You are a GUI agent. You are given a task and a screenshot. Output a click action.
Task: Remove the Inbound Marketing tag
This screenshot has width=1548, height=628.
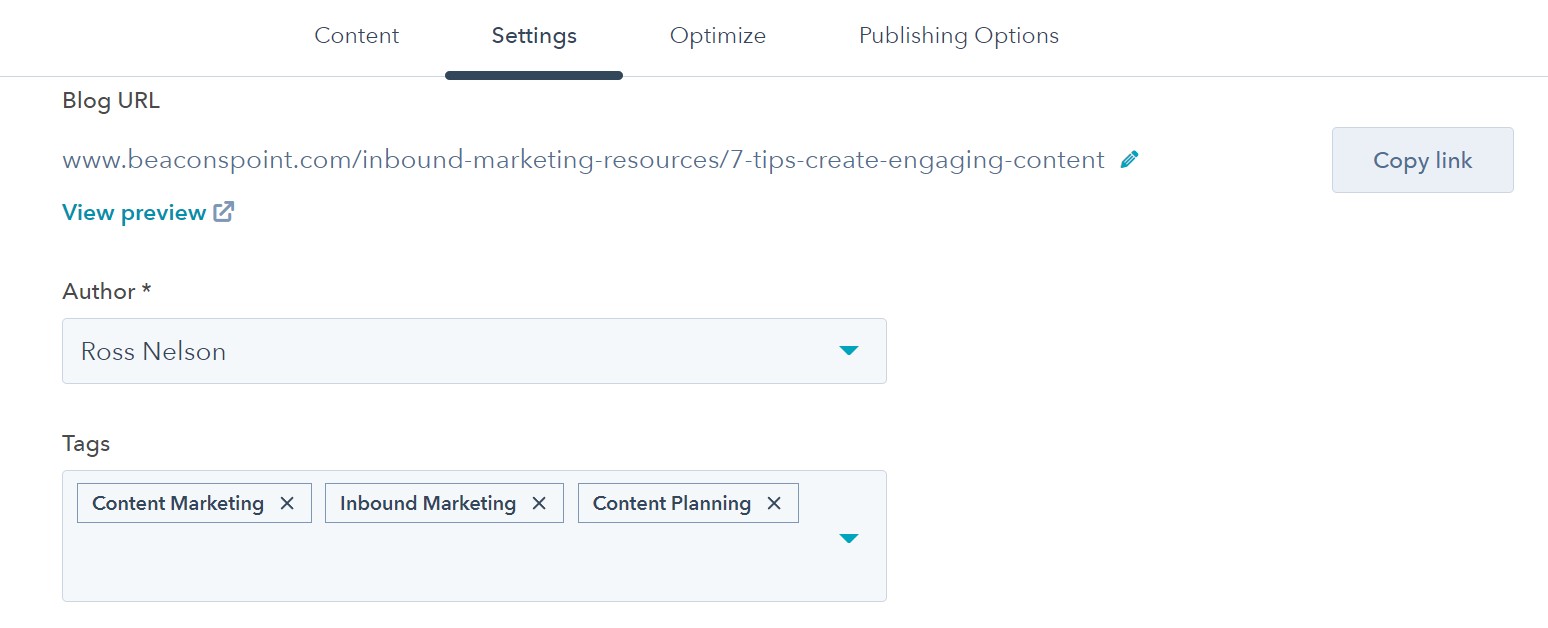click(539, 503)
